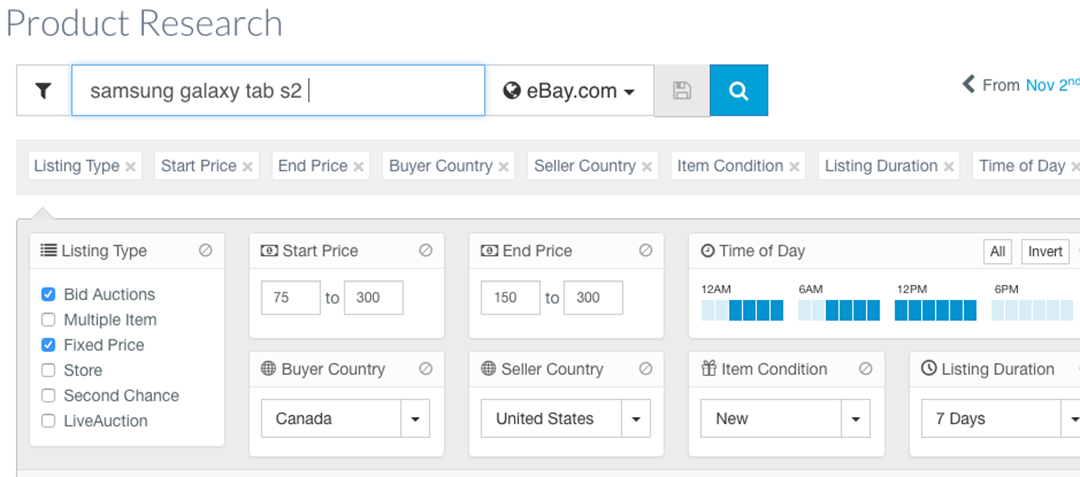Viewport: 1080px width, 477px height.
Task: Open the Seller Country United States dropdown
Action: tap(635, 419)
